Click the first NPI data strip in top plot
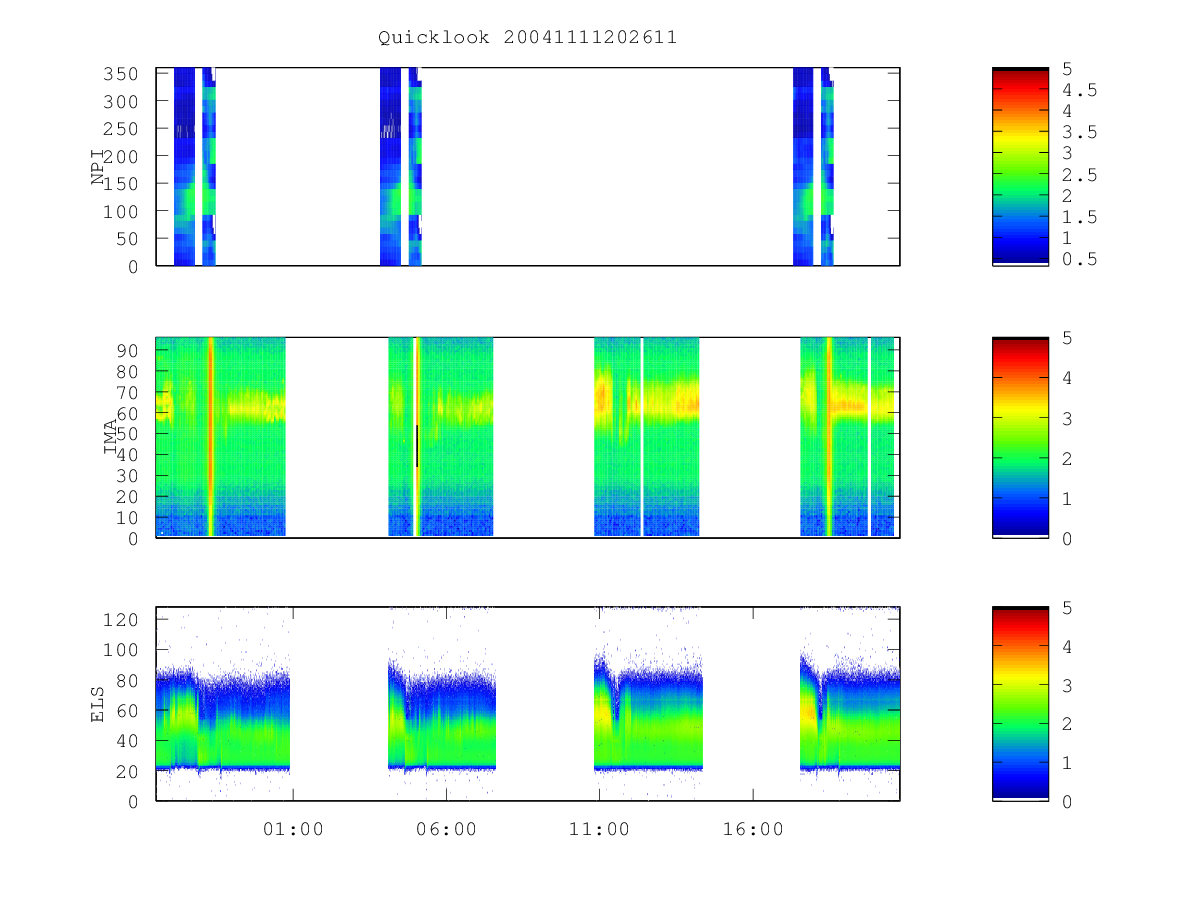The height and width of the screenshot is (900, 1200). [x=184, y=167]
